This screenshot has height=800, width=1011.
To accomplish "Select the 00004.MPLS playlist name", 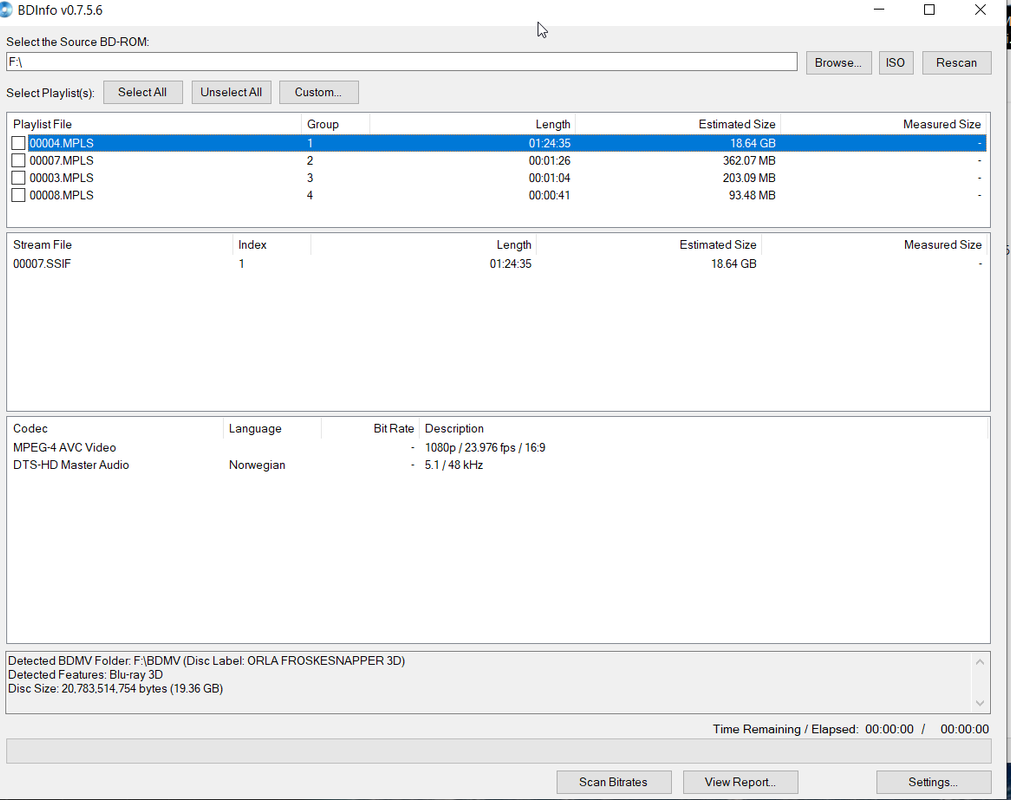I will (61, 143).
